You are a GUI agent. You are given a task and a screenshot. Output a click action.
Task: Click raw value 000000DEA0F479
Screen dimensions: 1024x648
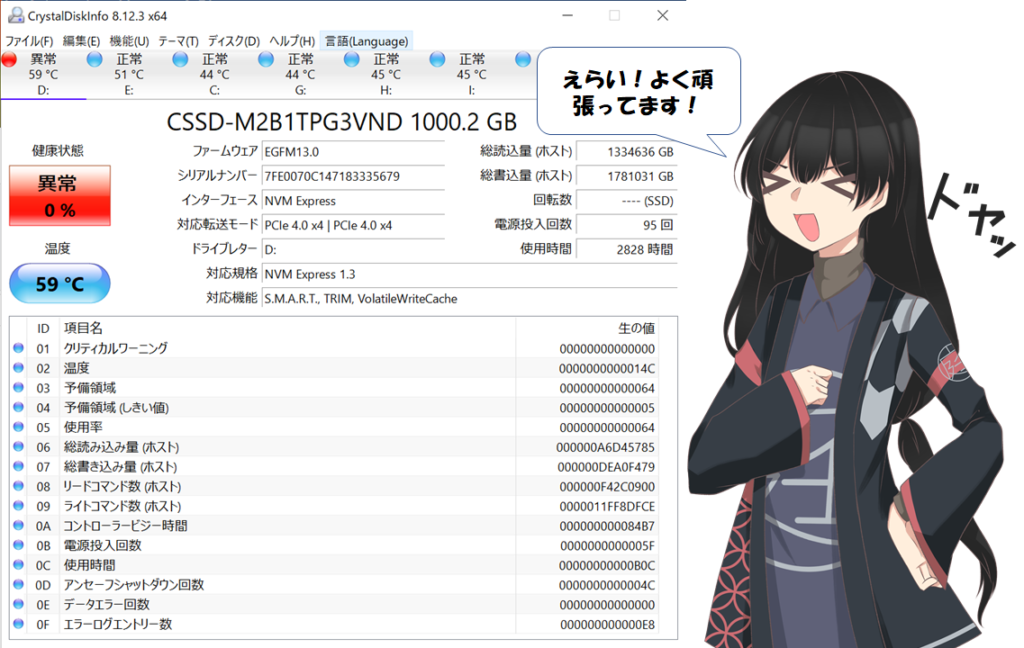(606, 467)
